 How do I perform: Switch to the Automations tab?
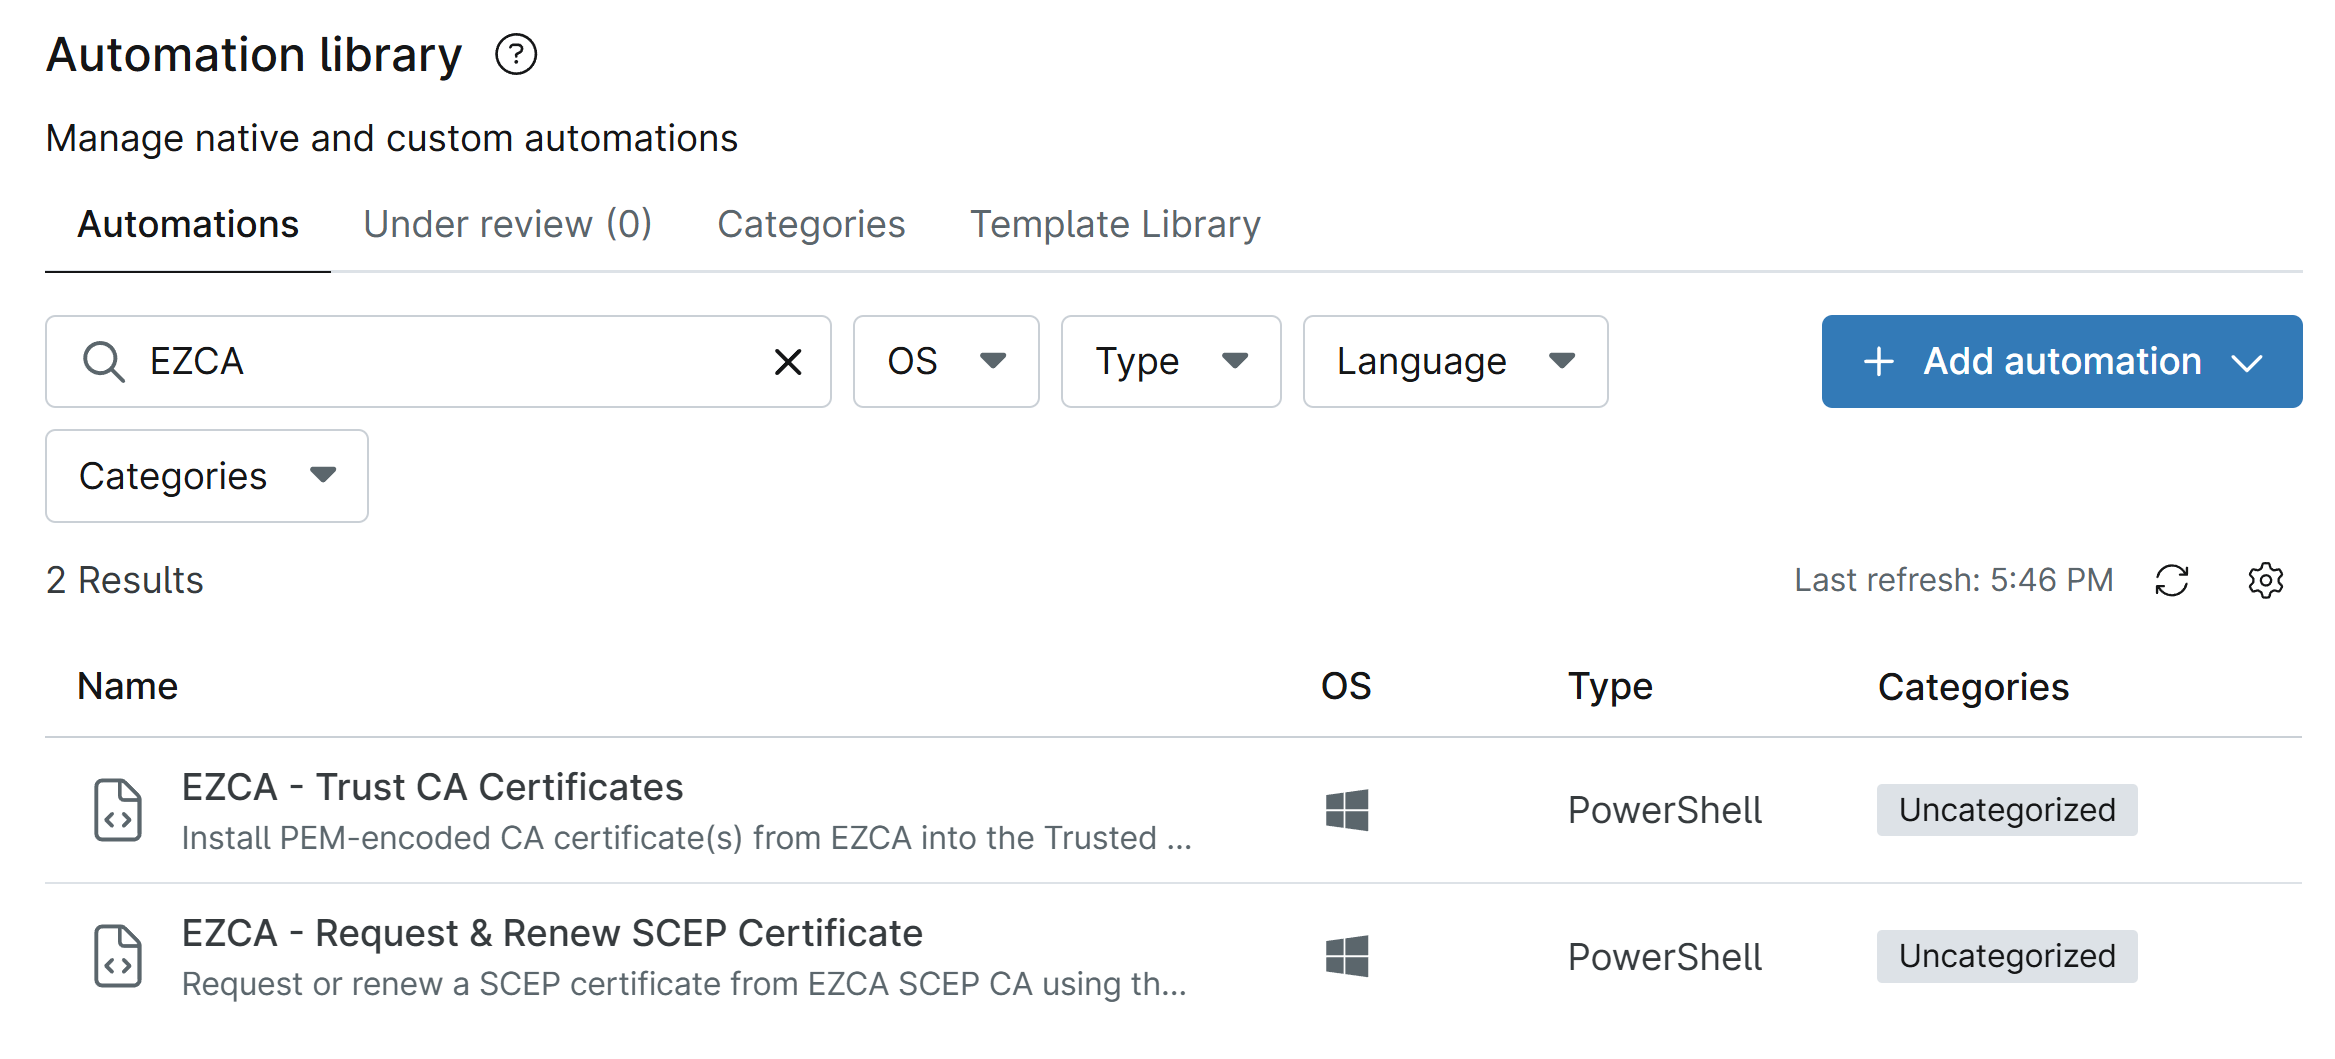point(188,224)
